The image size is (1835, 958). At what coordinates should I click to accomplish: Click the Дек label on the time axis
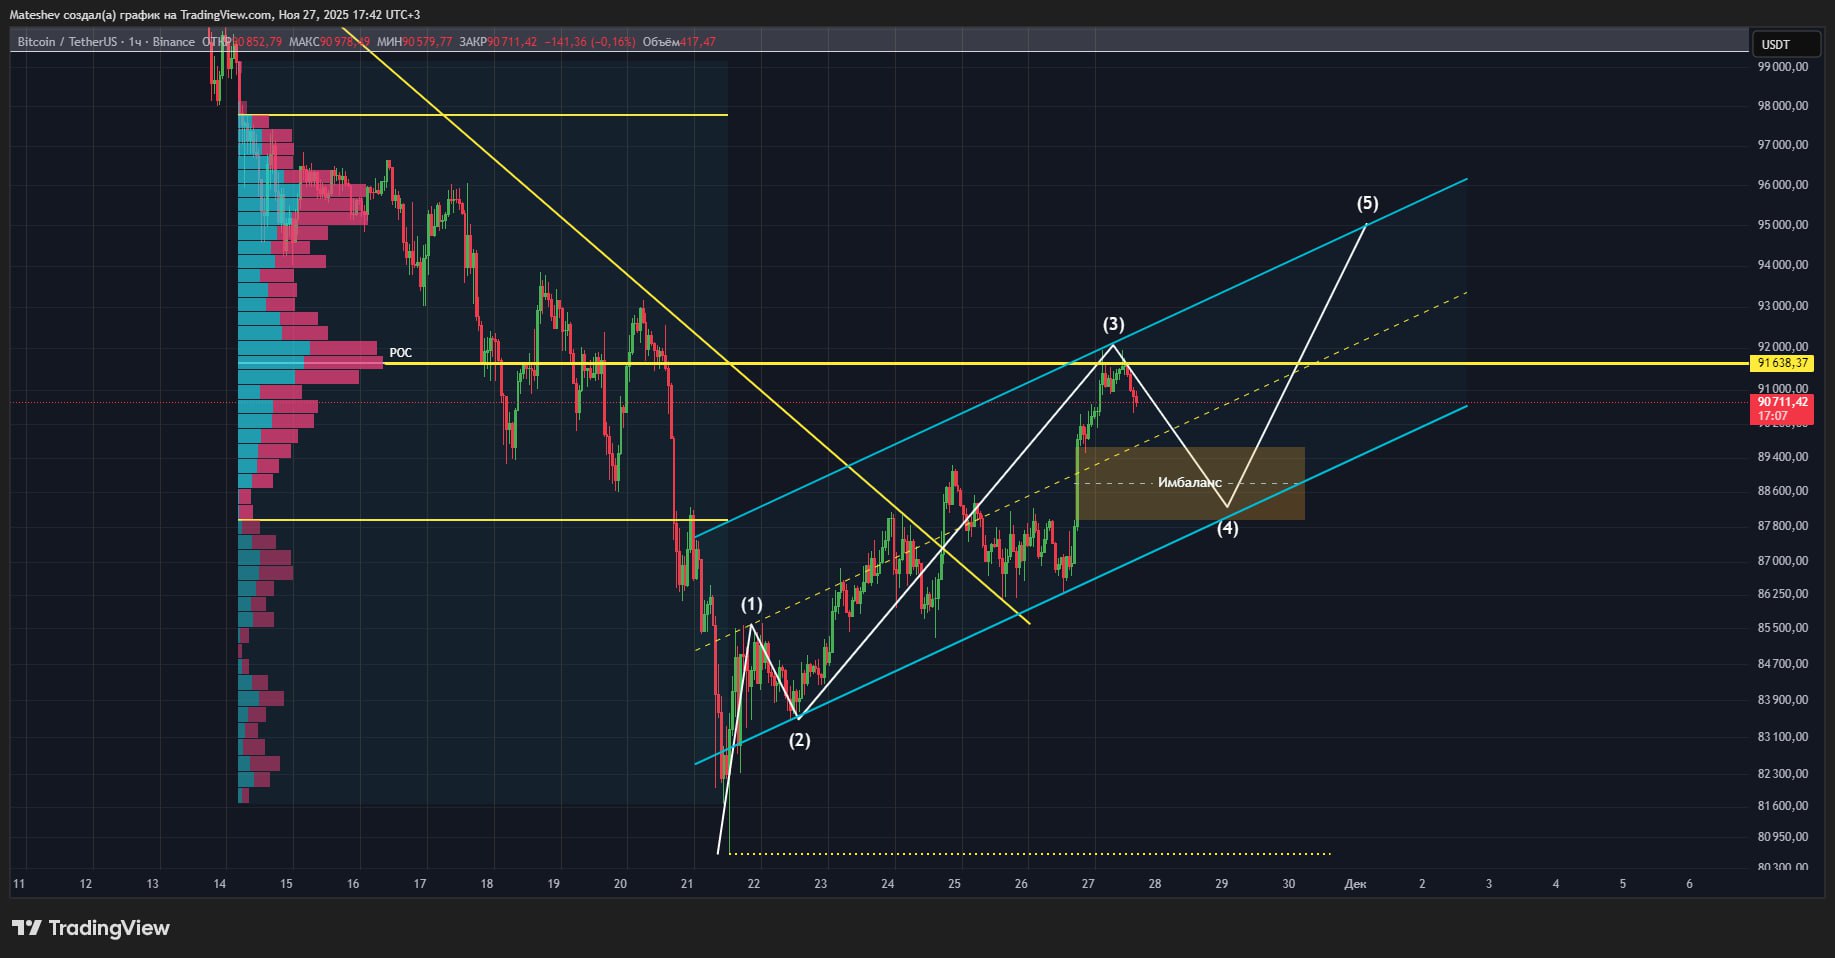[x=1355, y=884]
